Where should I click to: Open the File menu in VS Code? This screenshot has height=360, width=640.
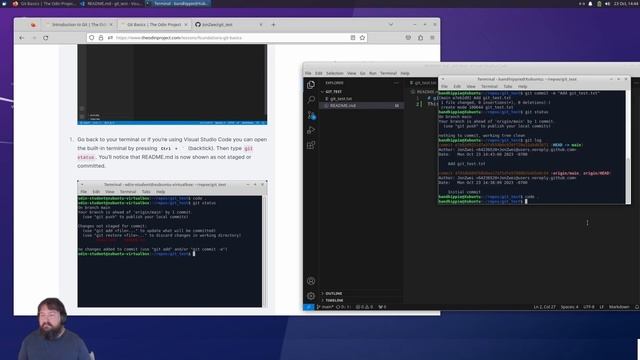(x=308, y=73)
